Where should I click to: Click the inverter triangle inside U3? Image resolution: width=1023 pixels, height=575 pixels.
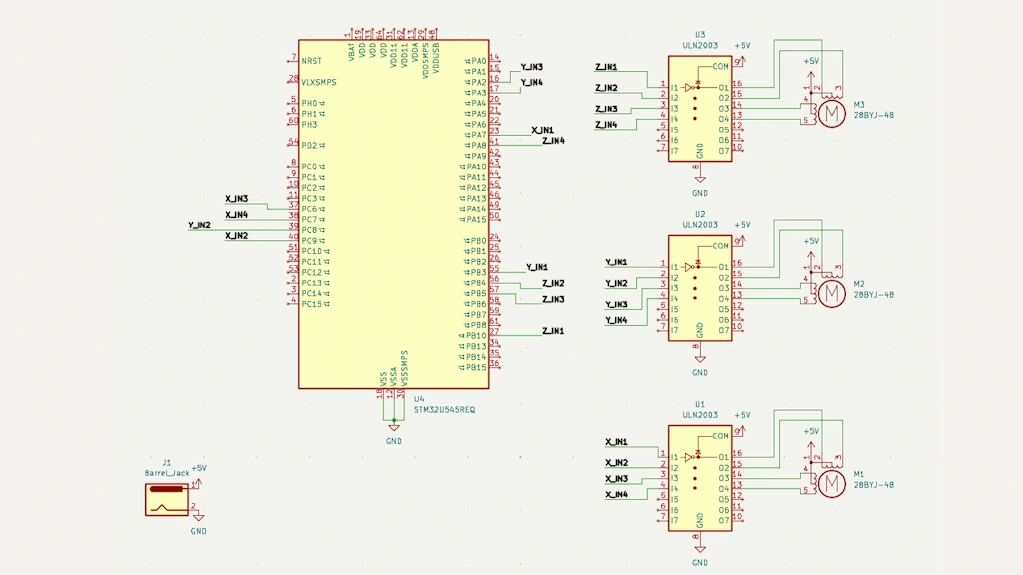(x=690, y=87)
